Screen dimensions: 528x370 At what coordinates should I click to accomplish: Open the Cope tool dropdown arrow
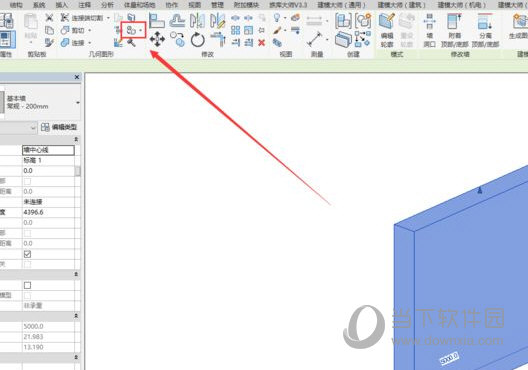click(x=108, y=18)
